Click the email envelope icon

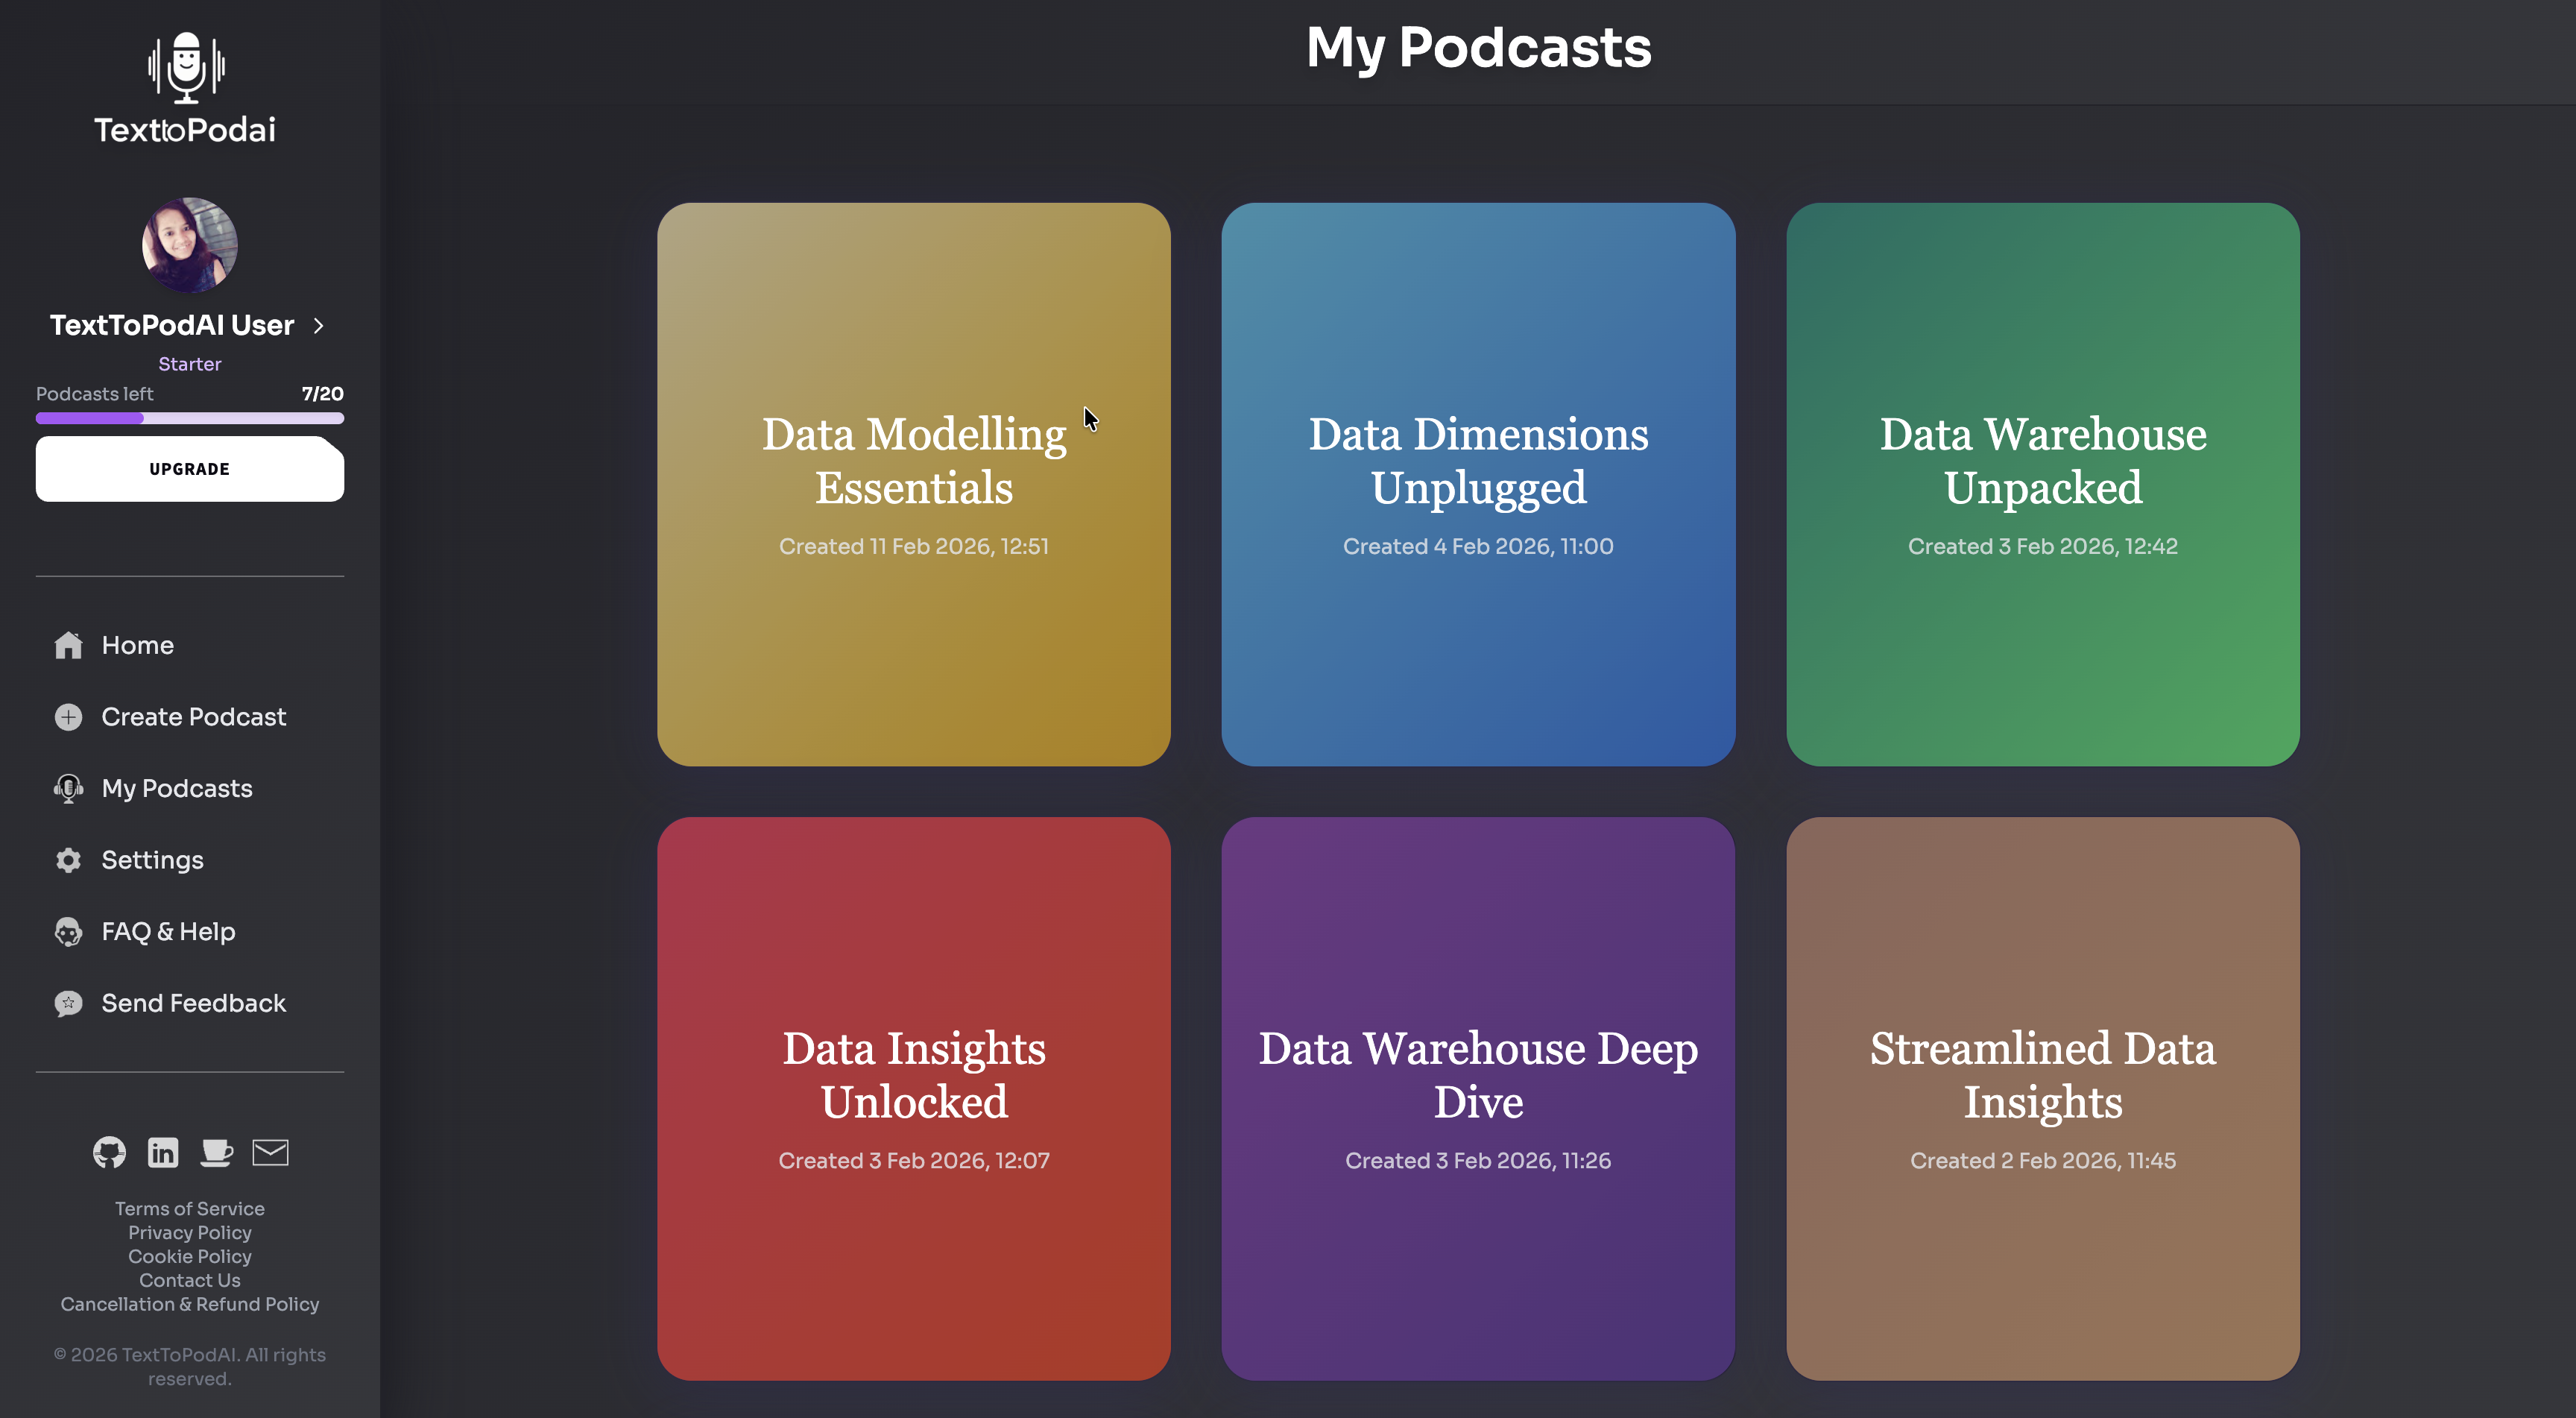[x=270, y=1152]
